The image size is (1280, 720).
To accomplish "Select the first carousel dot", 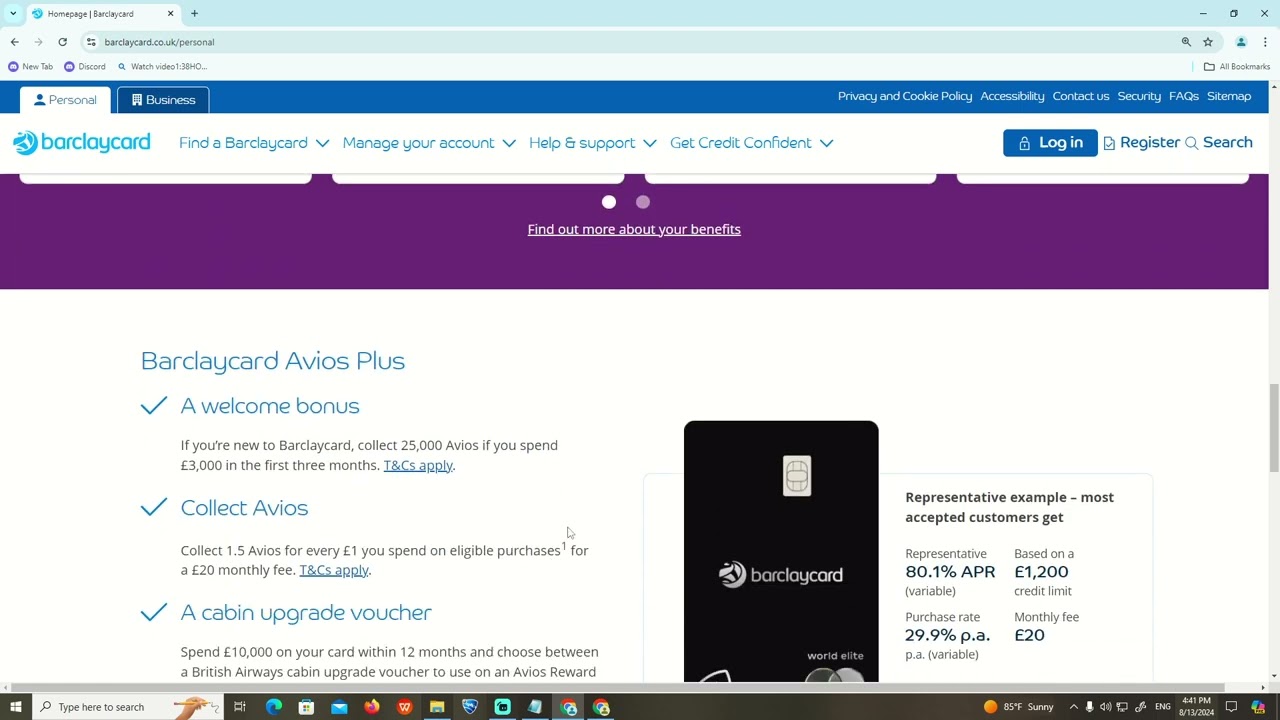I will point(609,202).
